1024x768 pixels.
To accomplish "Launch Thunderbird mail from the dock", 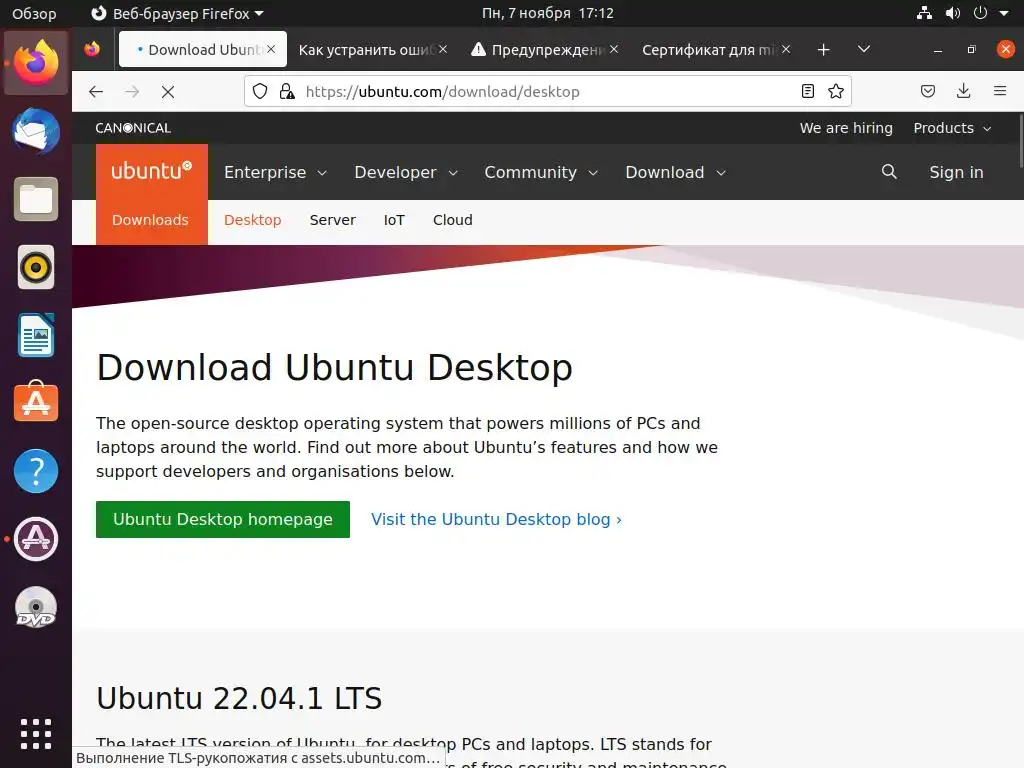I will pyautogui.click(x=36, y=132).
